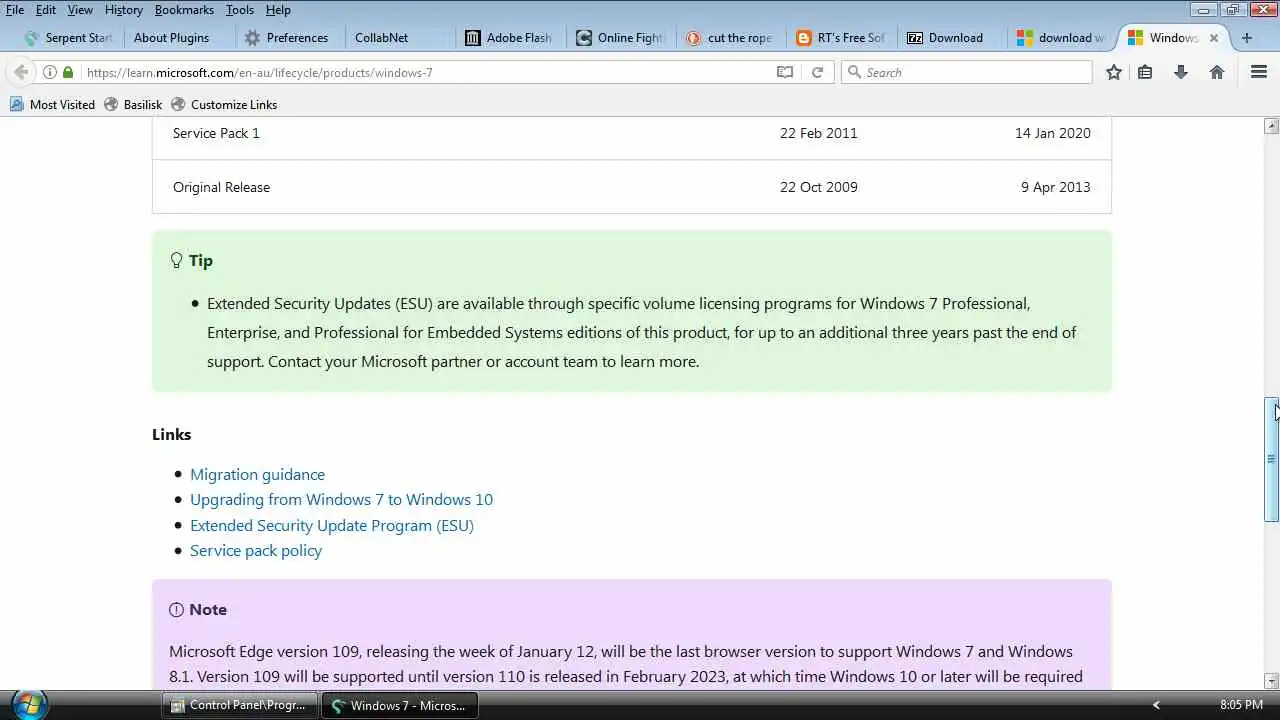Open the Help menu

278,10
